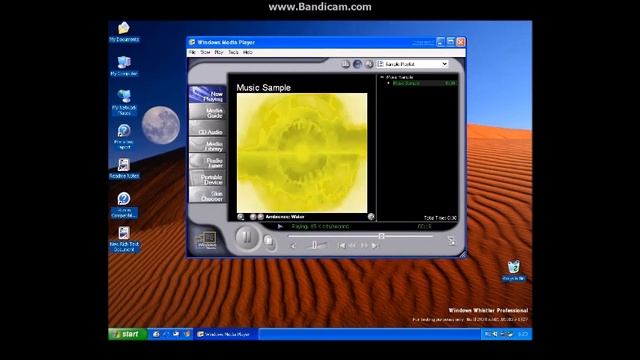Open the View menu

pos(205,53)
